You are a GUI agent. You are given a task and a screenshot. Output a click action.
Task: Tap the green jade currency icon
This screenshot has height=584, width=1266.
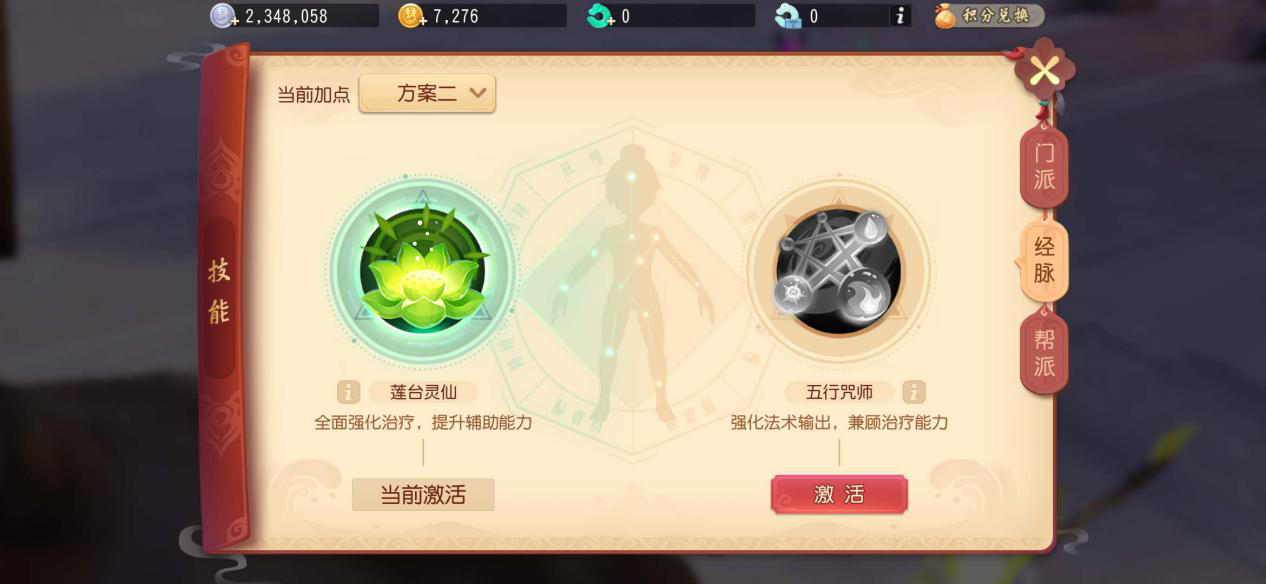click(x=600, y=16)
